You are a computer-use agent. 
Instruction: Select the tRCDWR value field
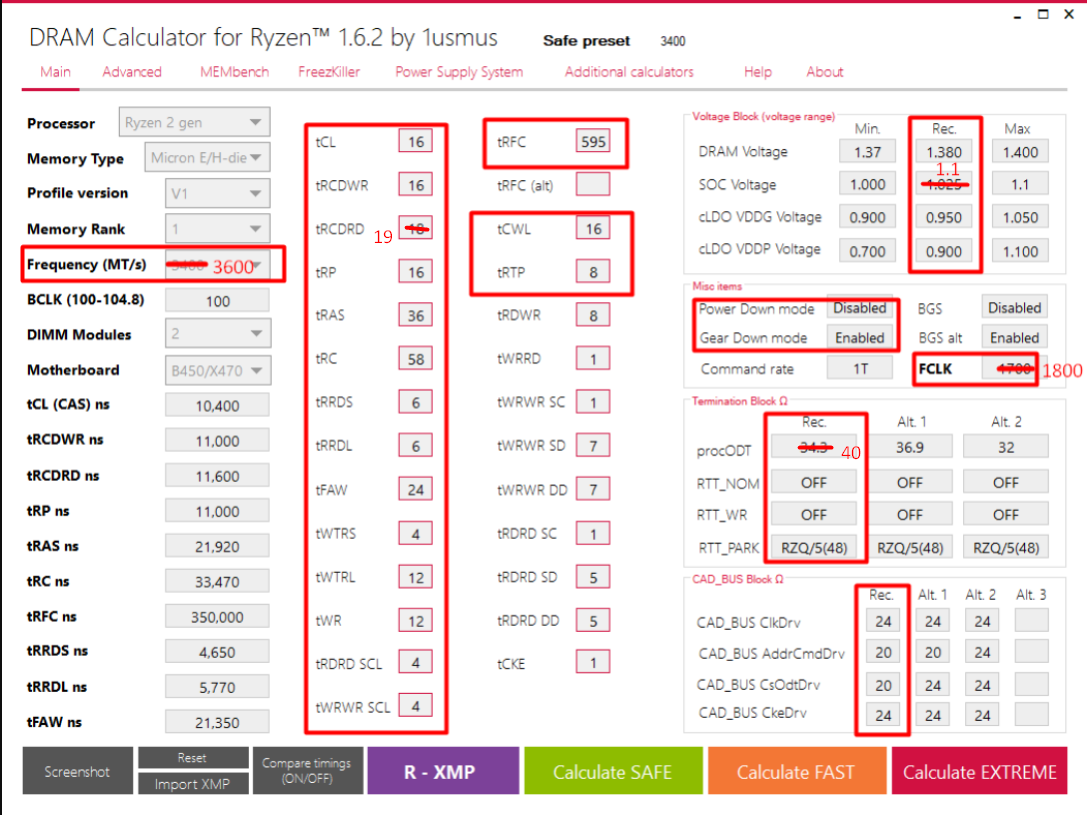415,185
